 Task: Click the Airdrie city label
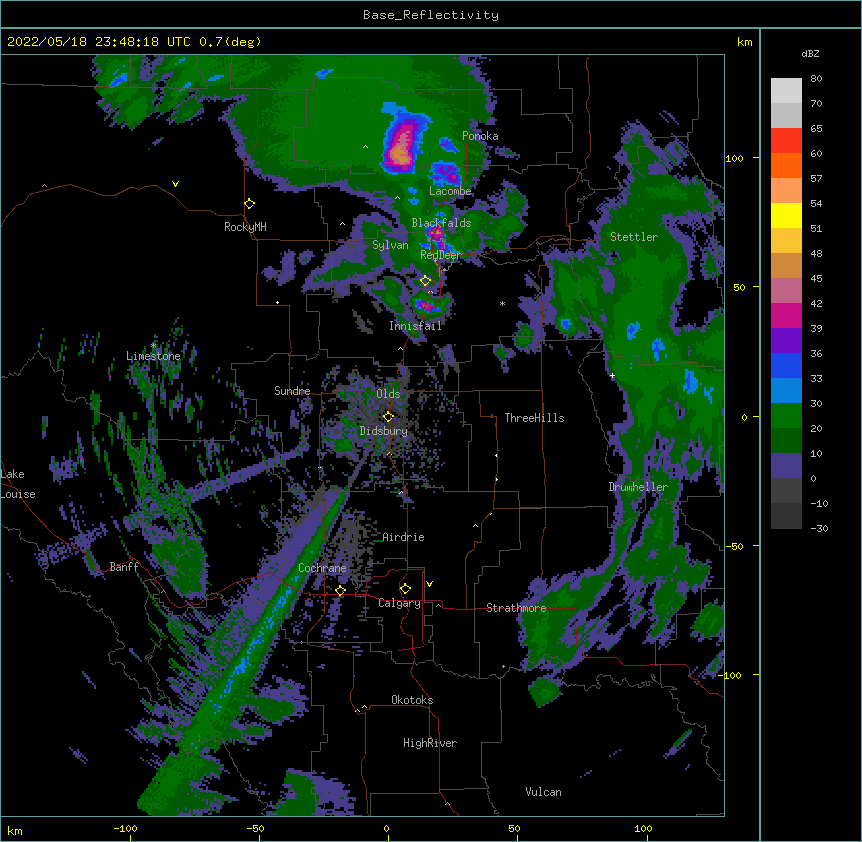(404, 537)
